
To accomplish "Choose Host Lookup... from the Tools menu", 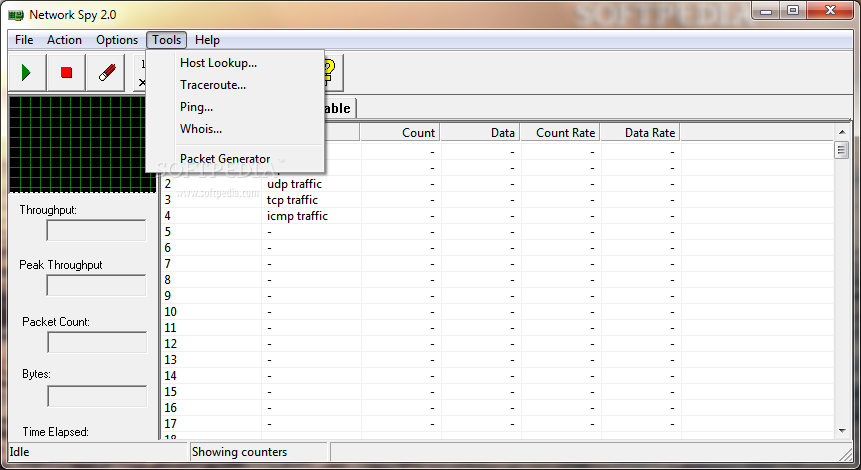I will point(235,63).
